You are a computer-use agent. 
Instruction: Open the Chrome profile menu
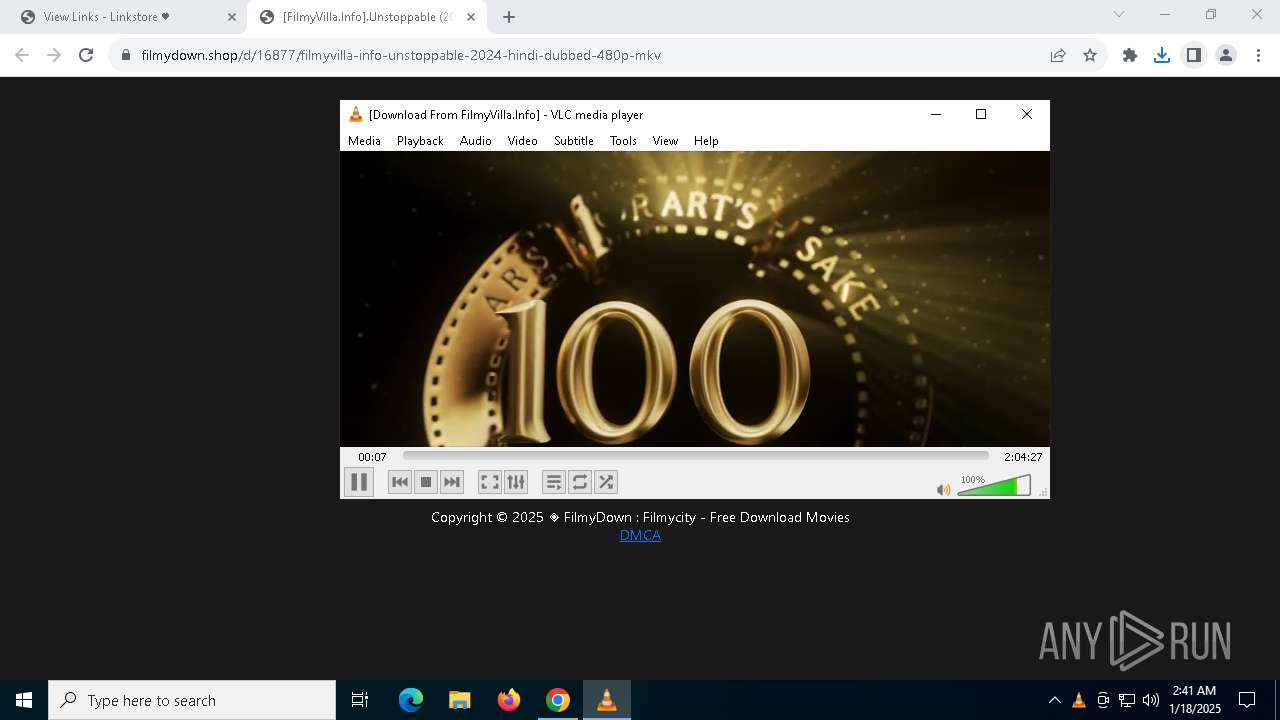click(x=1226, y=55)
